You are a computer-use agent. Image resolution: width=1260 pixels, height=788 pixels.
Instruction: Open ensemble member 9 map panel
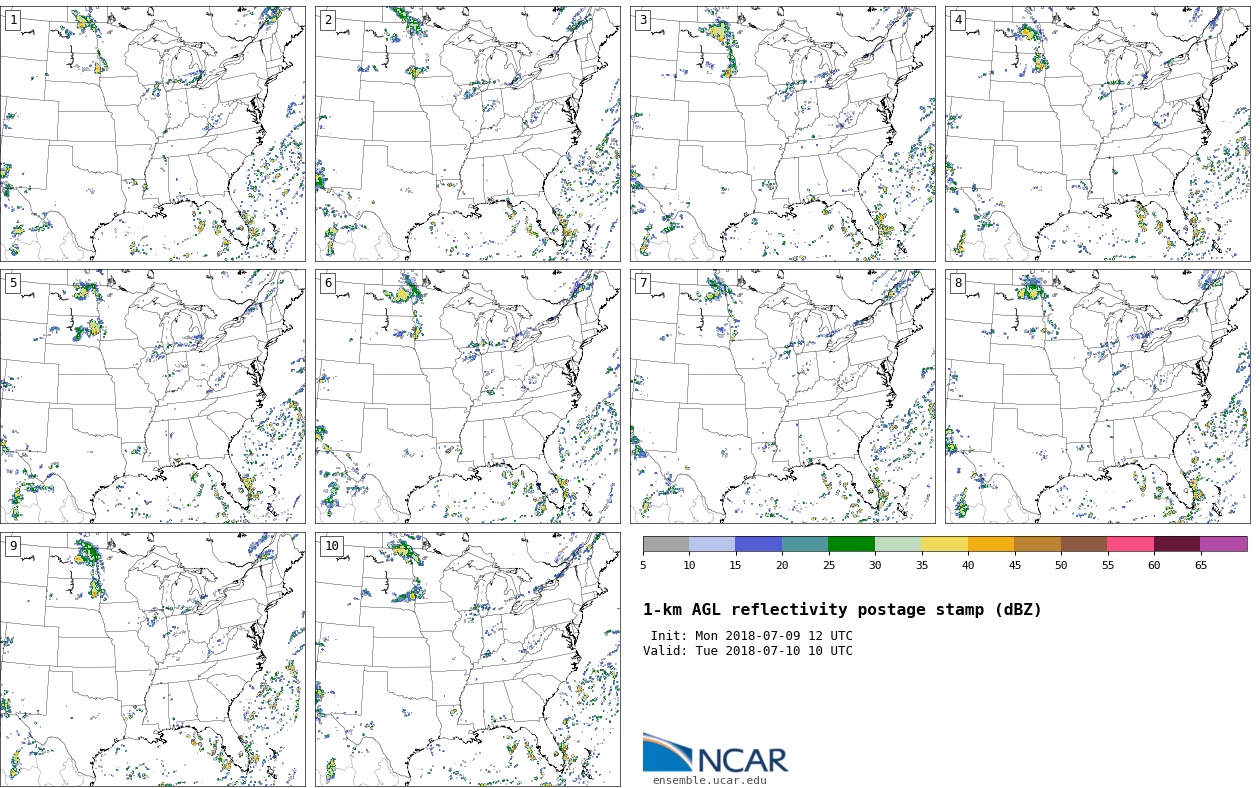[x=152, y=659]
